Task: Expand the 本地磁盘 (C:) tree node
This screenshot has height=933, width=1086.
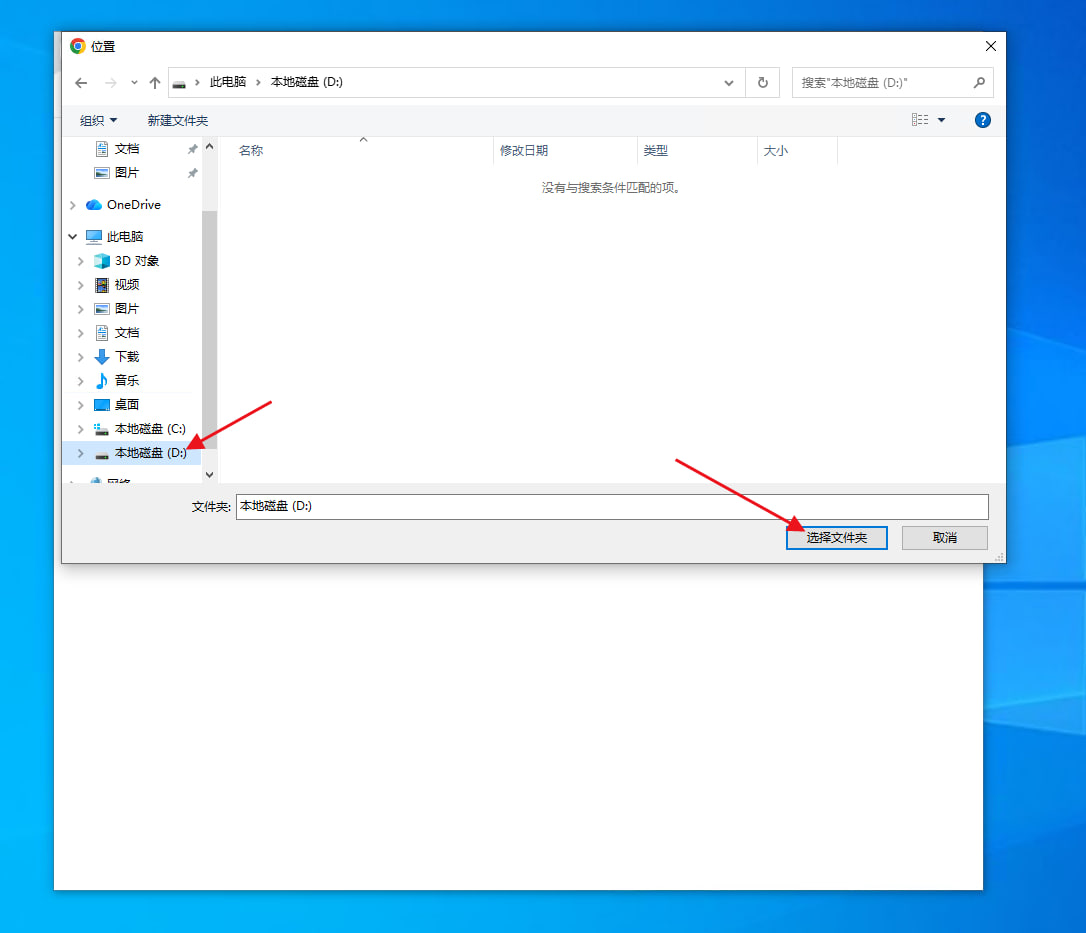Action: 80,429
